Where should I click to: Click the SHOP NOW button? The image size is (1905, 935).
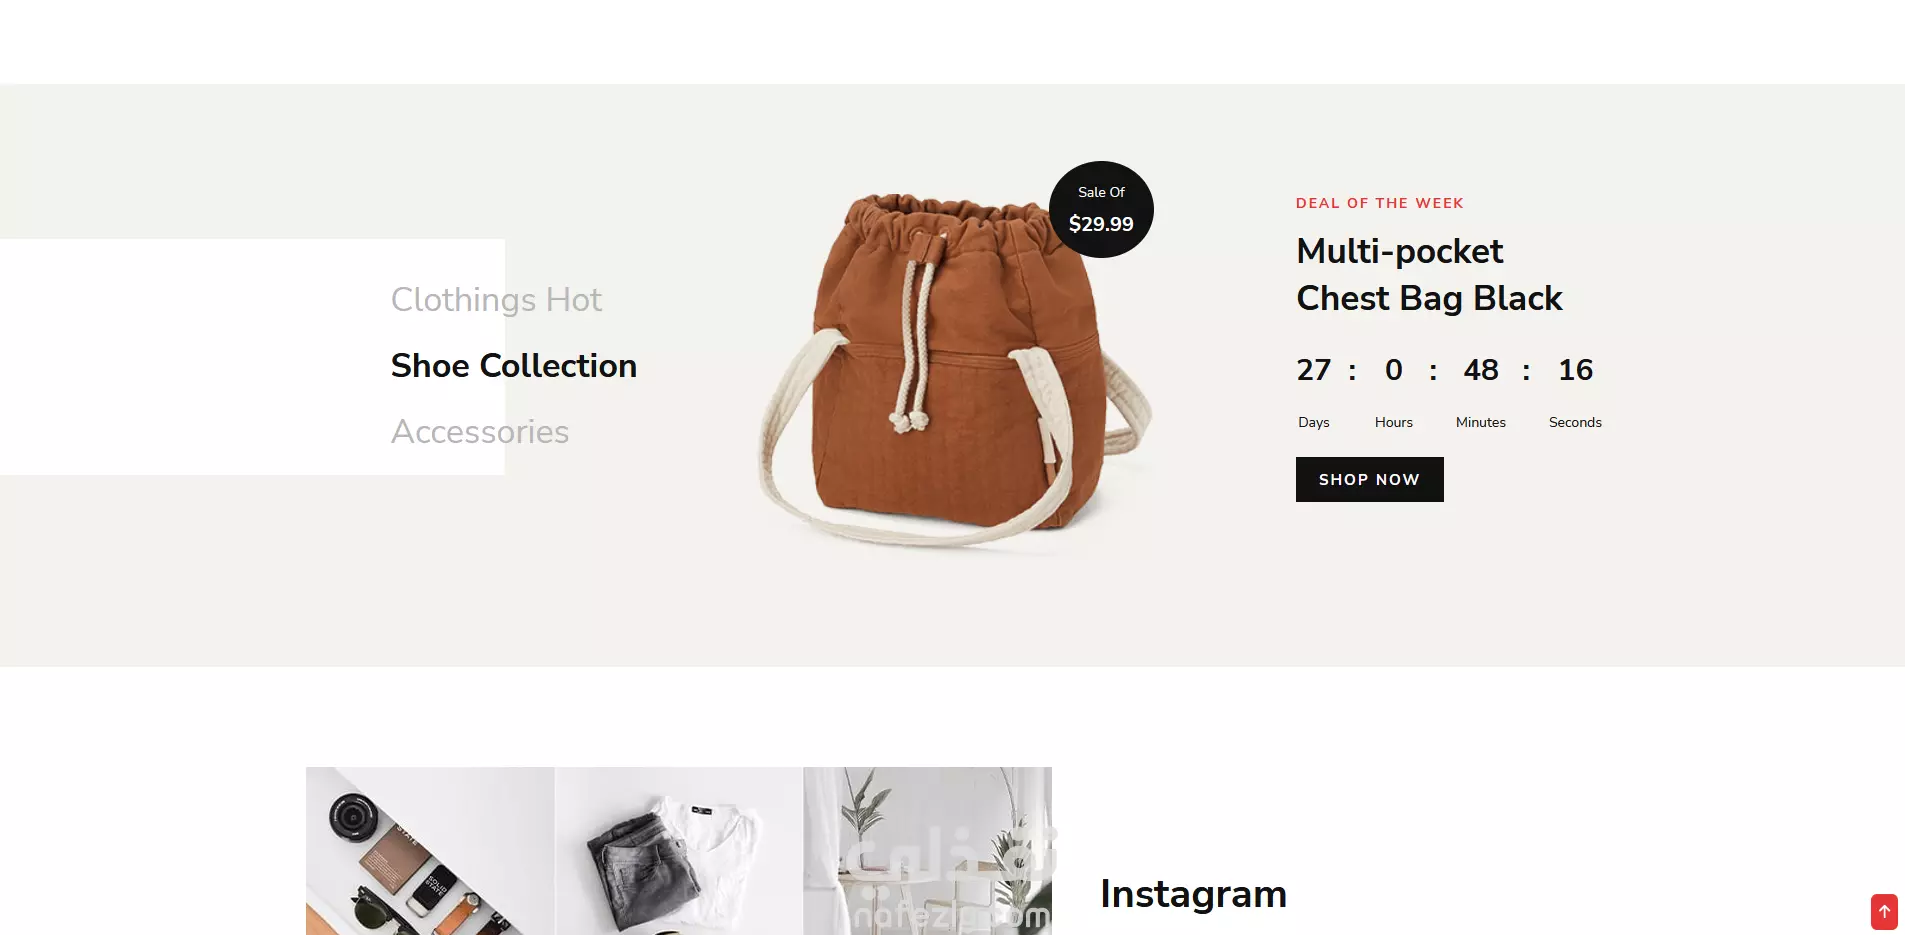tap(1369, 479)
